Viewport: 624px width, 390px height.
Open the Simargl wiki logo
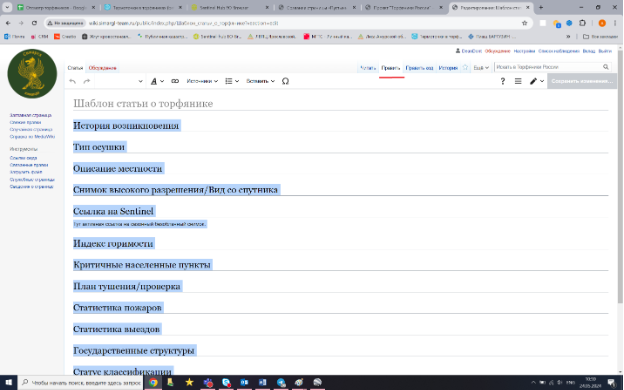(32, 74)
